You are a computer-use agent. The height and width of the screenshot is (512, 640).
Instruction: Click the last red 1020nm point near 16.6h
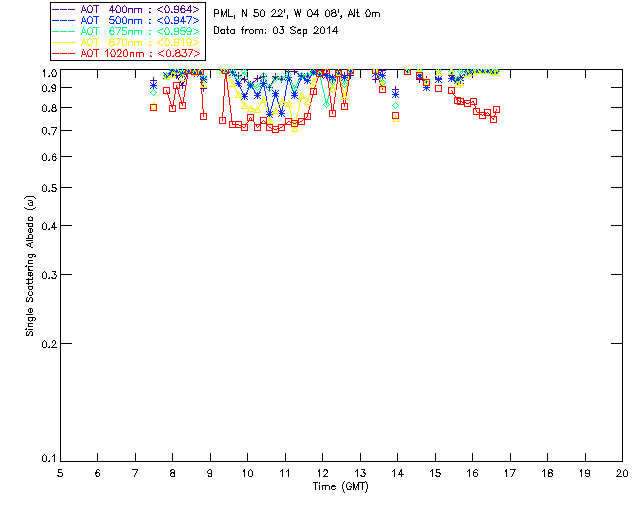[x=497, y=109]
